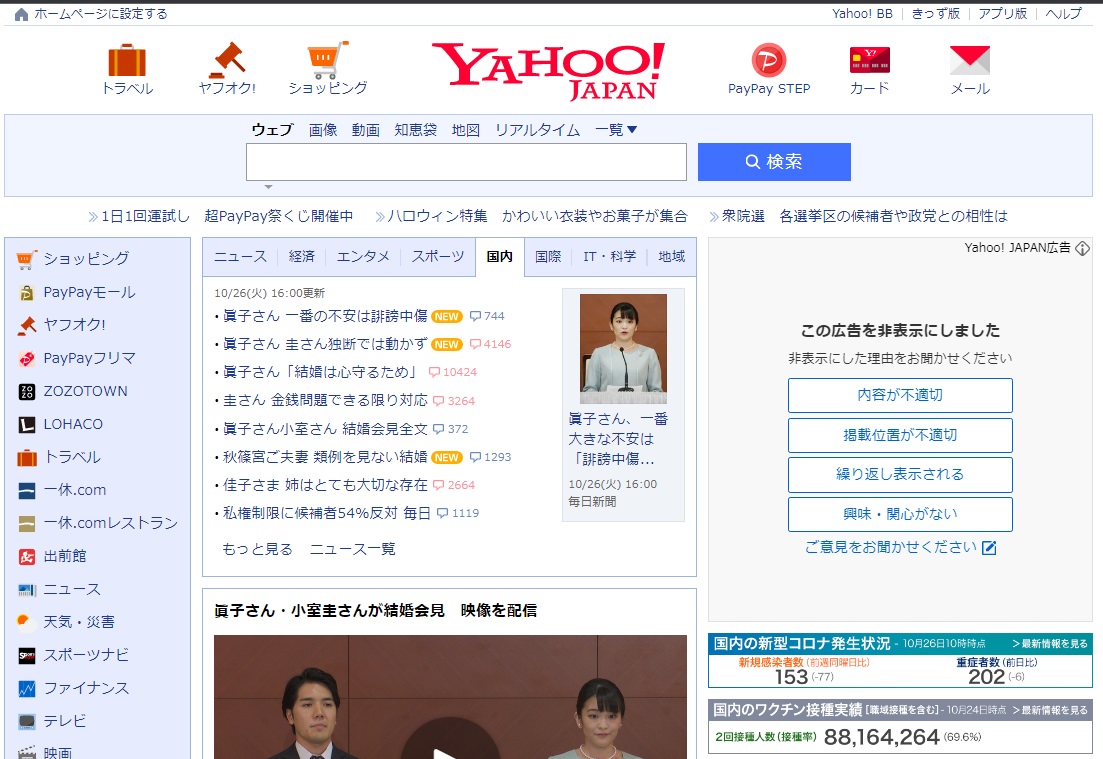Open the Yahoo Auctions gavel icon in header
Viewport: 1103px width, 759px height.
coord(227,60)
